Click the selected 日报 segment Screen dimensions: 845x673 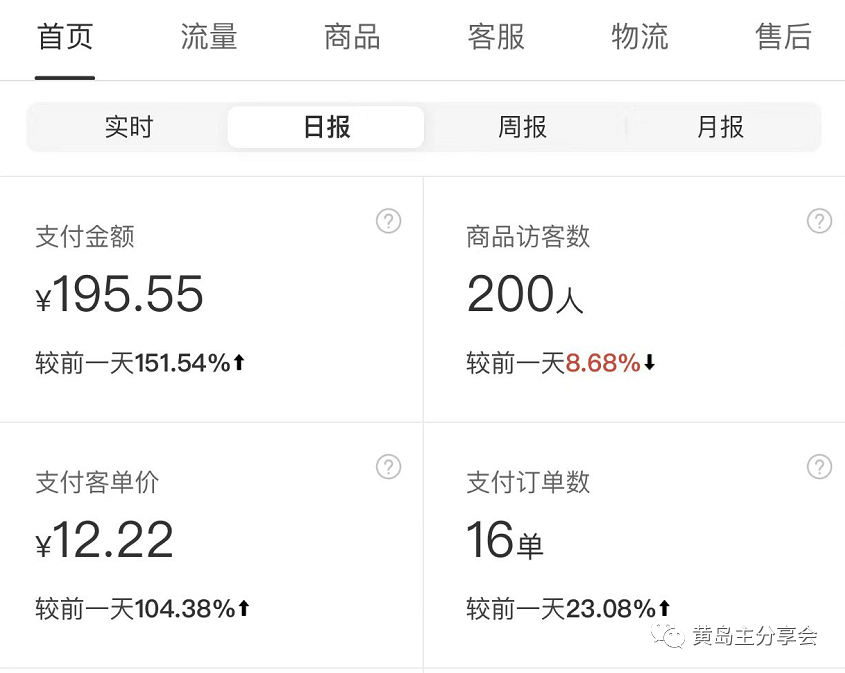click(325, 127)
